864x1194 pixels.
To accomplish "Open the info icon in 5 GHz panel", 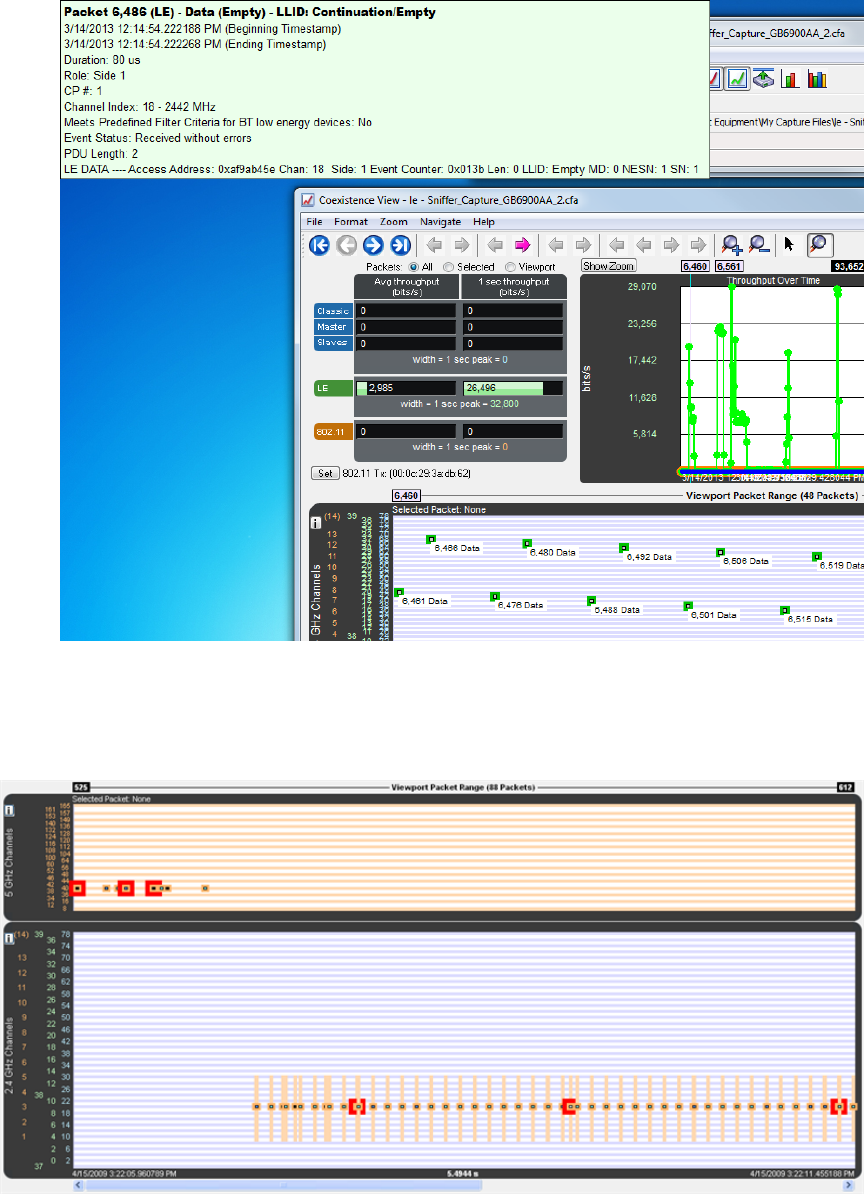I will click(x=9, y=811).
